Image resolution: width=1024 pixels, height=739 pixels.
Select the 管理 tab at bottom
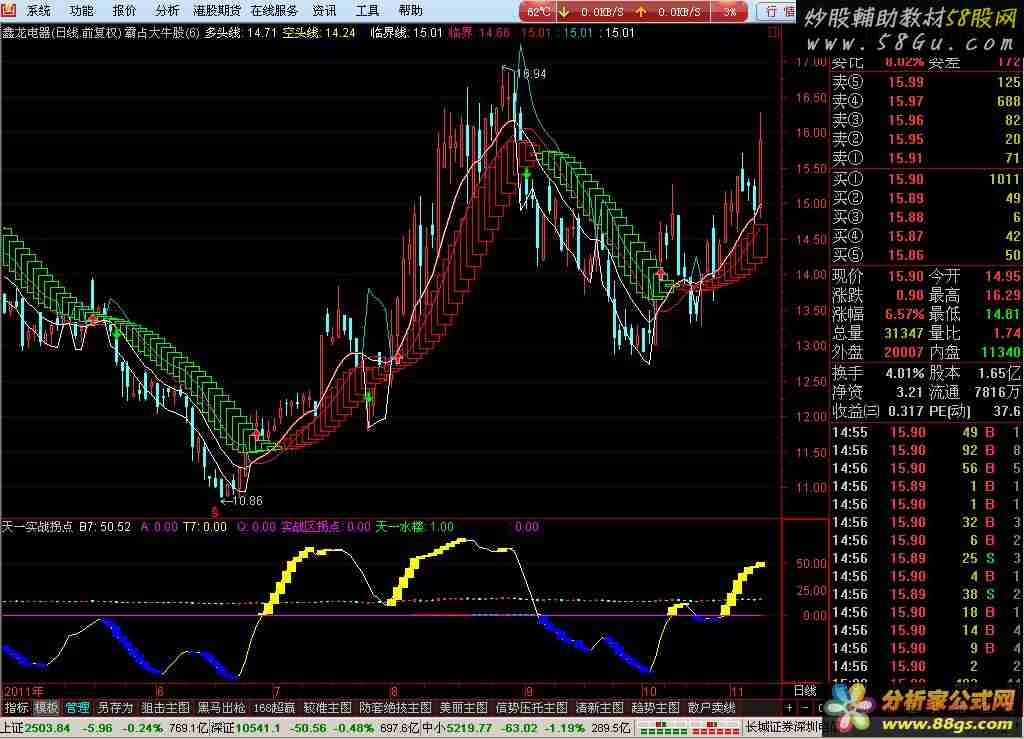pyautogui.click(x=77, y=708)
